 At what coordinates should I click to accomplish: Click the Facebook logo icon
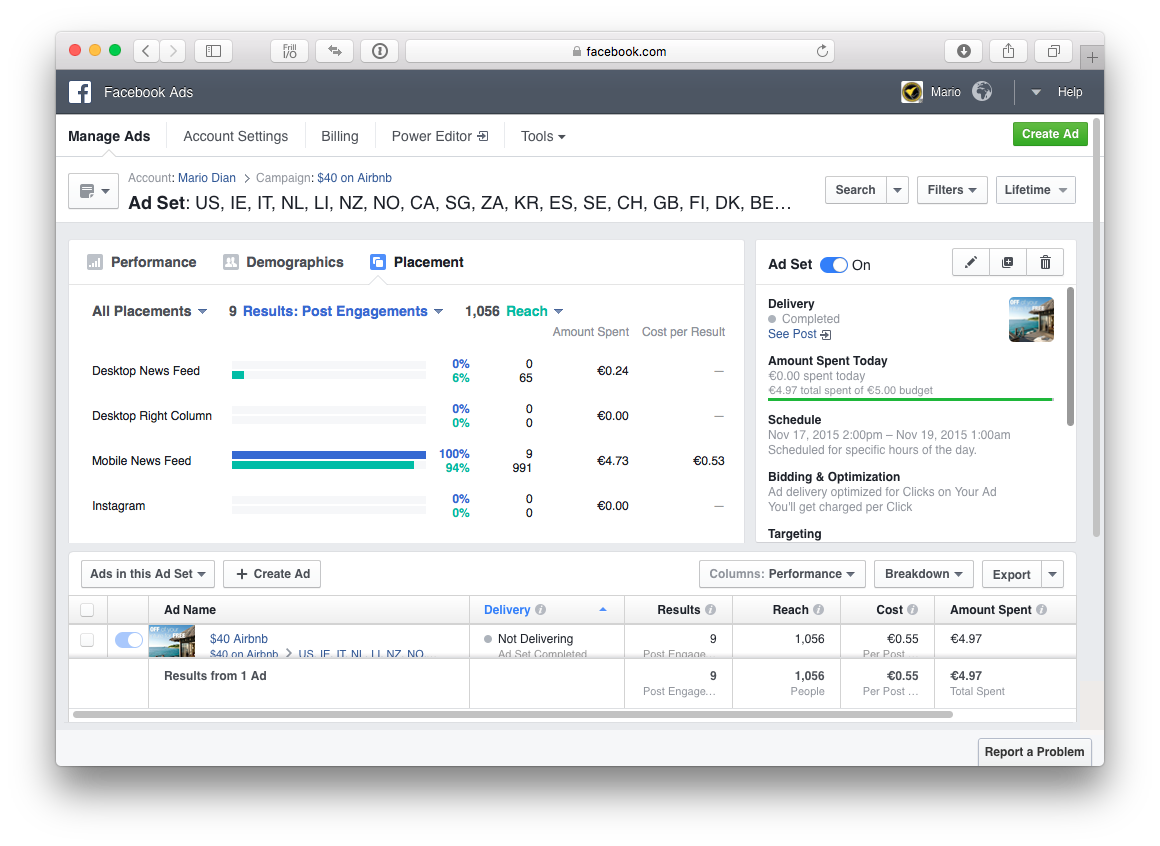[x=80, y=92]
